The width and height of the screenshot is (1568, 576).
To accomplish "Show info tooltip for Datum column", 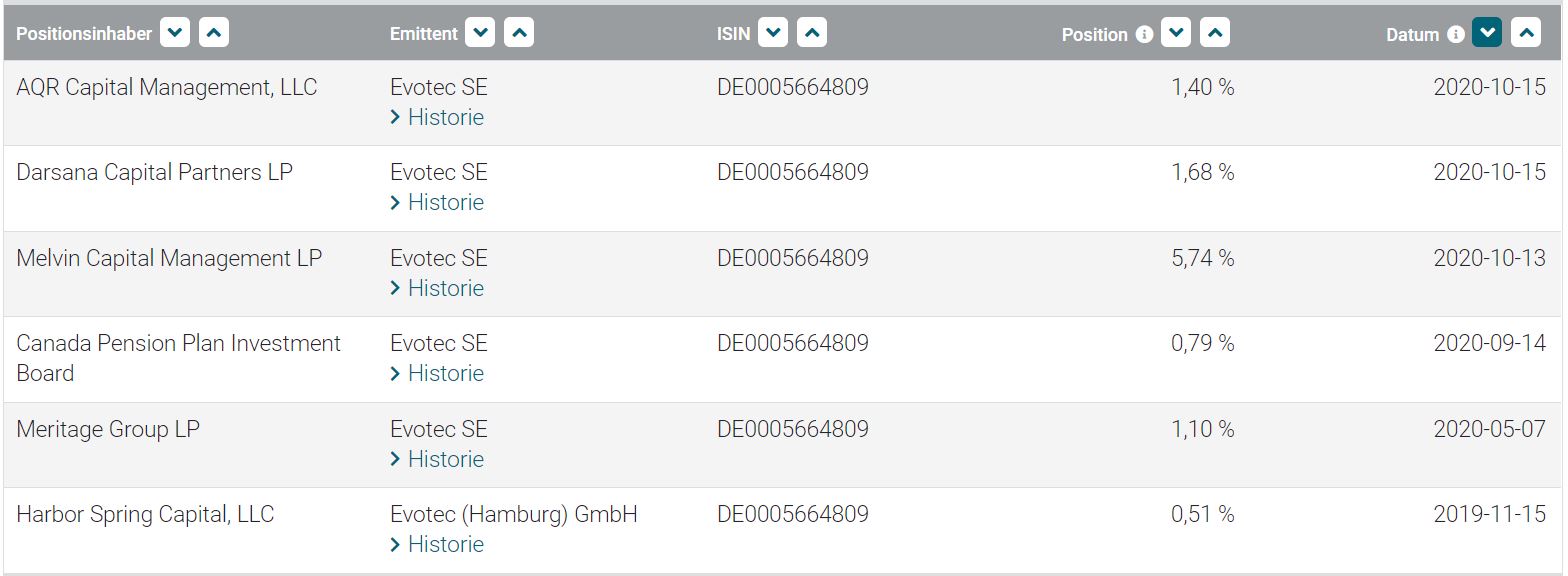I will pos(1456,34).
